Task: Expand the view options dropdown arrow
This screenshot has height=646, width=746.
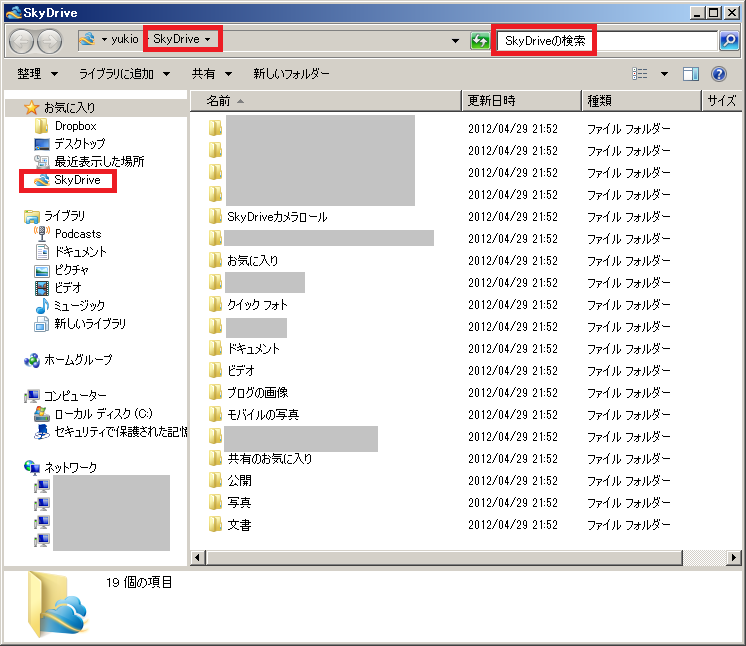Action: pos(664,74)
